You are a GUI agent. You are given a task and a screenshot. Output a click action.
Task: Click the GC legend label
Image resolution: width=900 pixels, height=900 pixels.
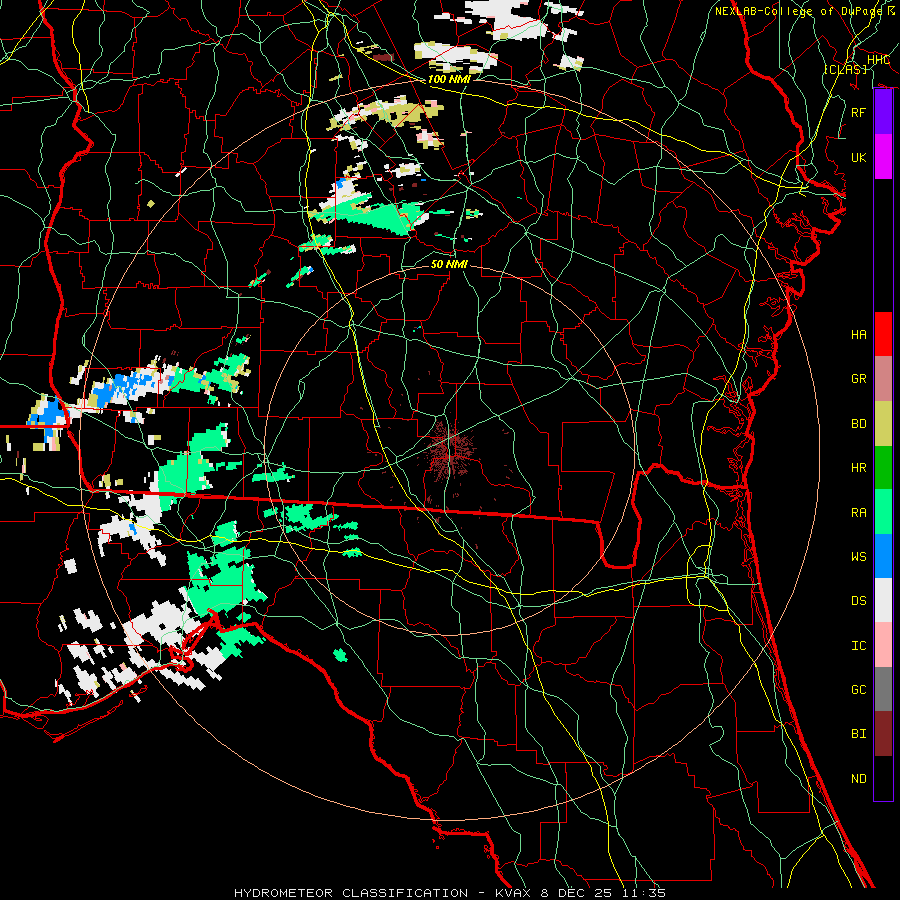pos(859,689)
